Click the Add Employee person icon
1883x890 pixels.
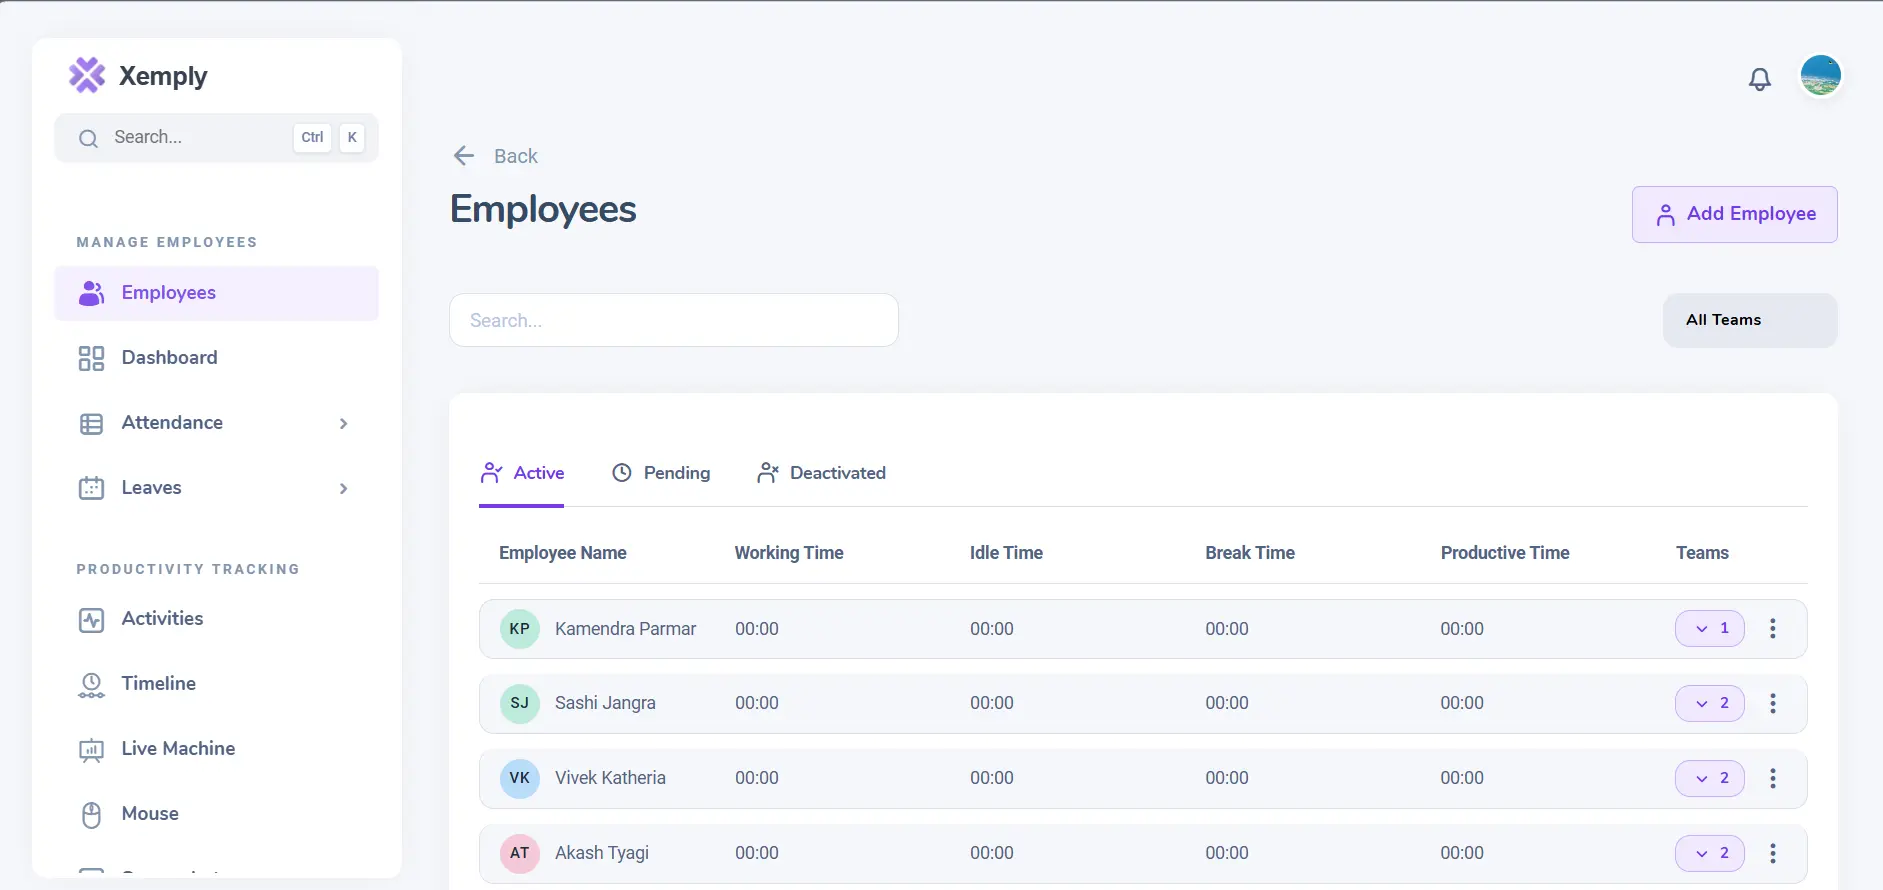(1665, 215)
